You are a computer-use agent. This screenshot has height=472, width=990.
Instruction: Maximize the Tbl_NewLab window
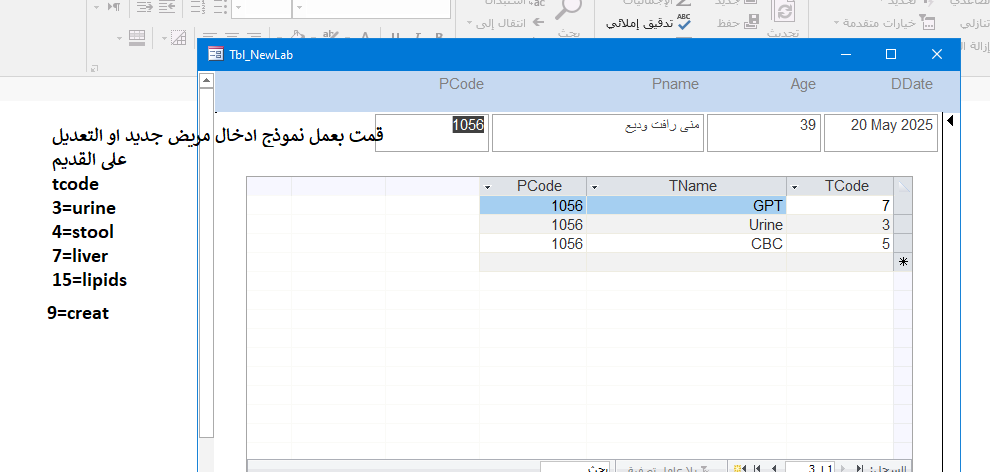coord(891,54)
